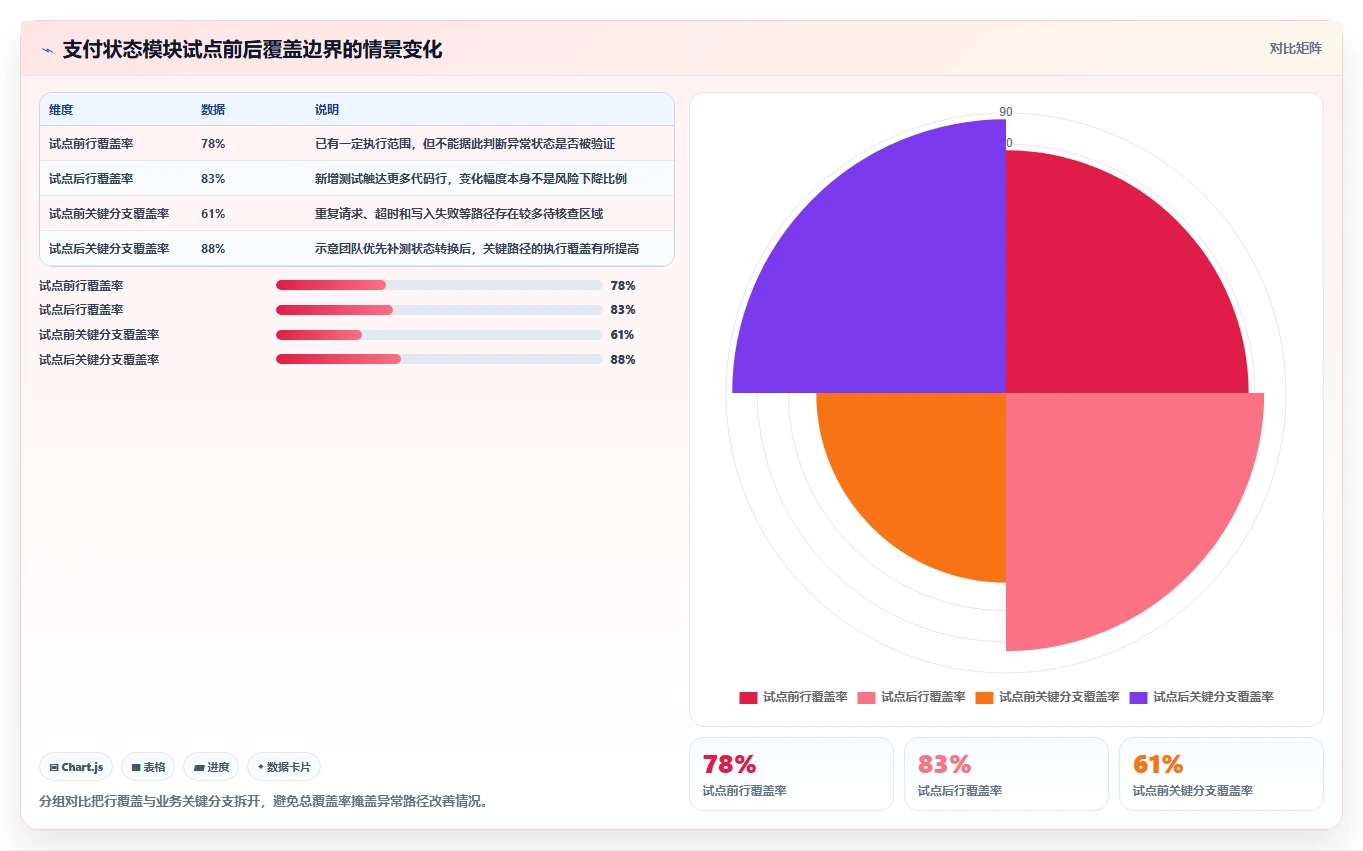Click the progress bar showing 61%
This screenshot has width=1363, height=851.
pyautogui.click(x=439, y=335)
